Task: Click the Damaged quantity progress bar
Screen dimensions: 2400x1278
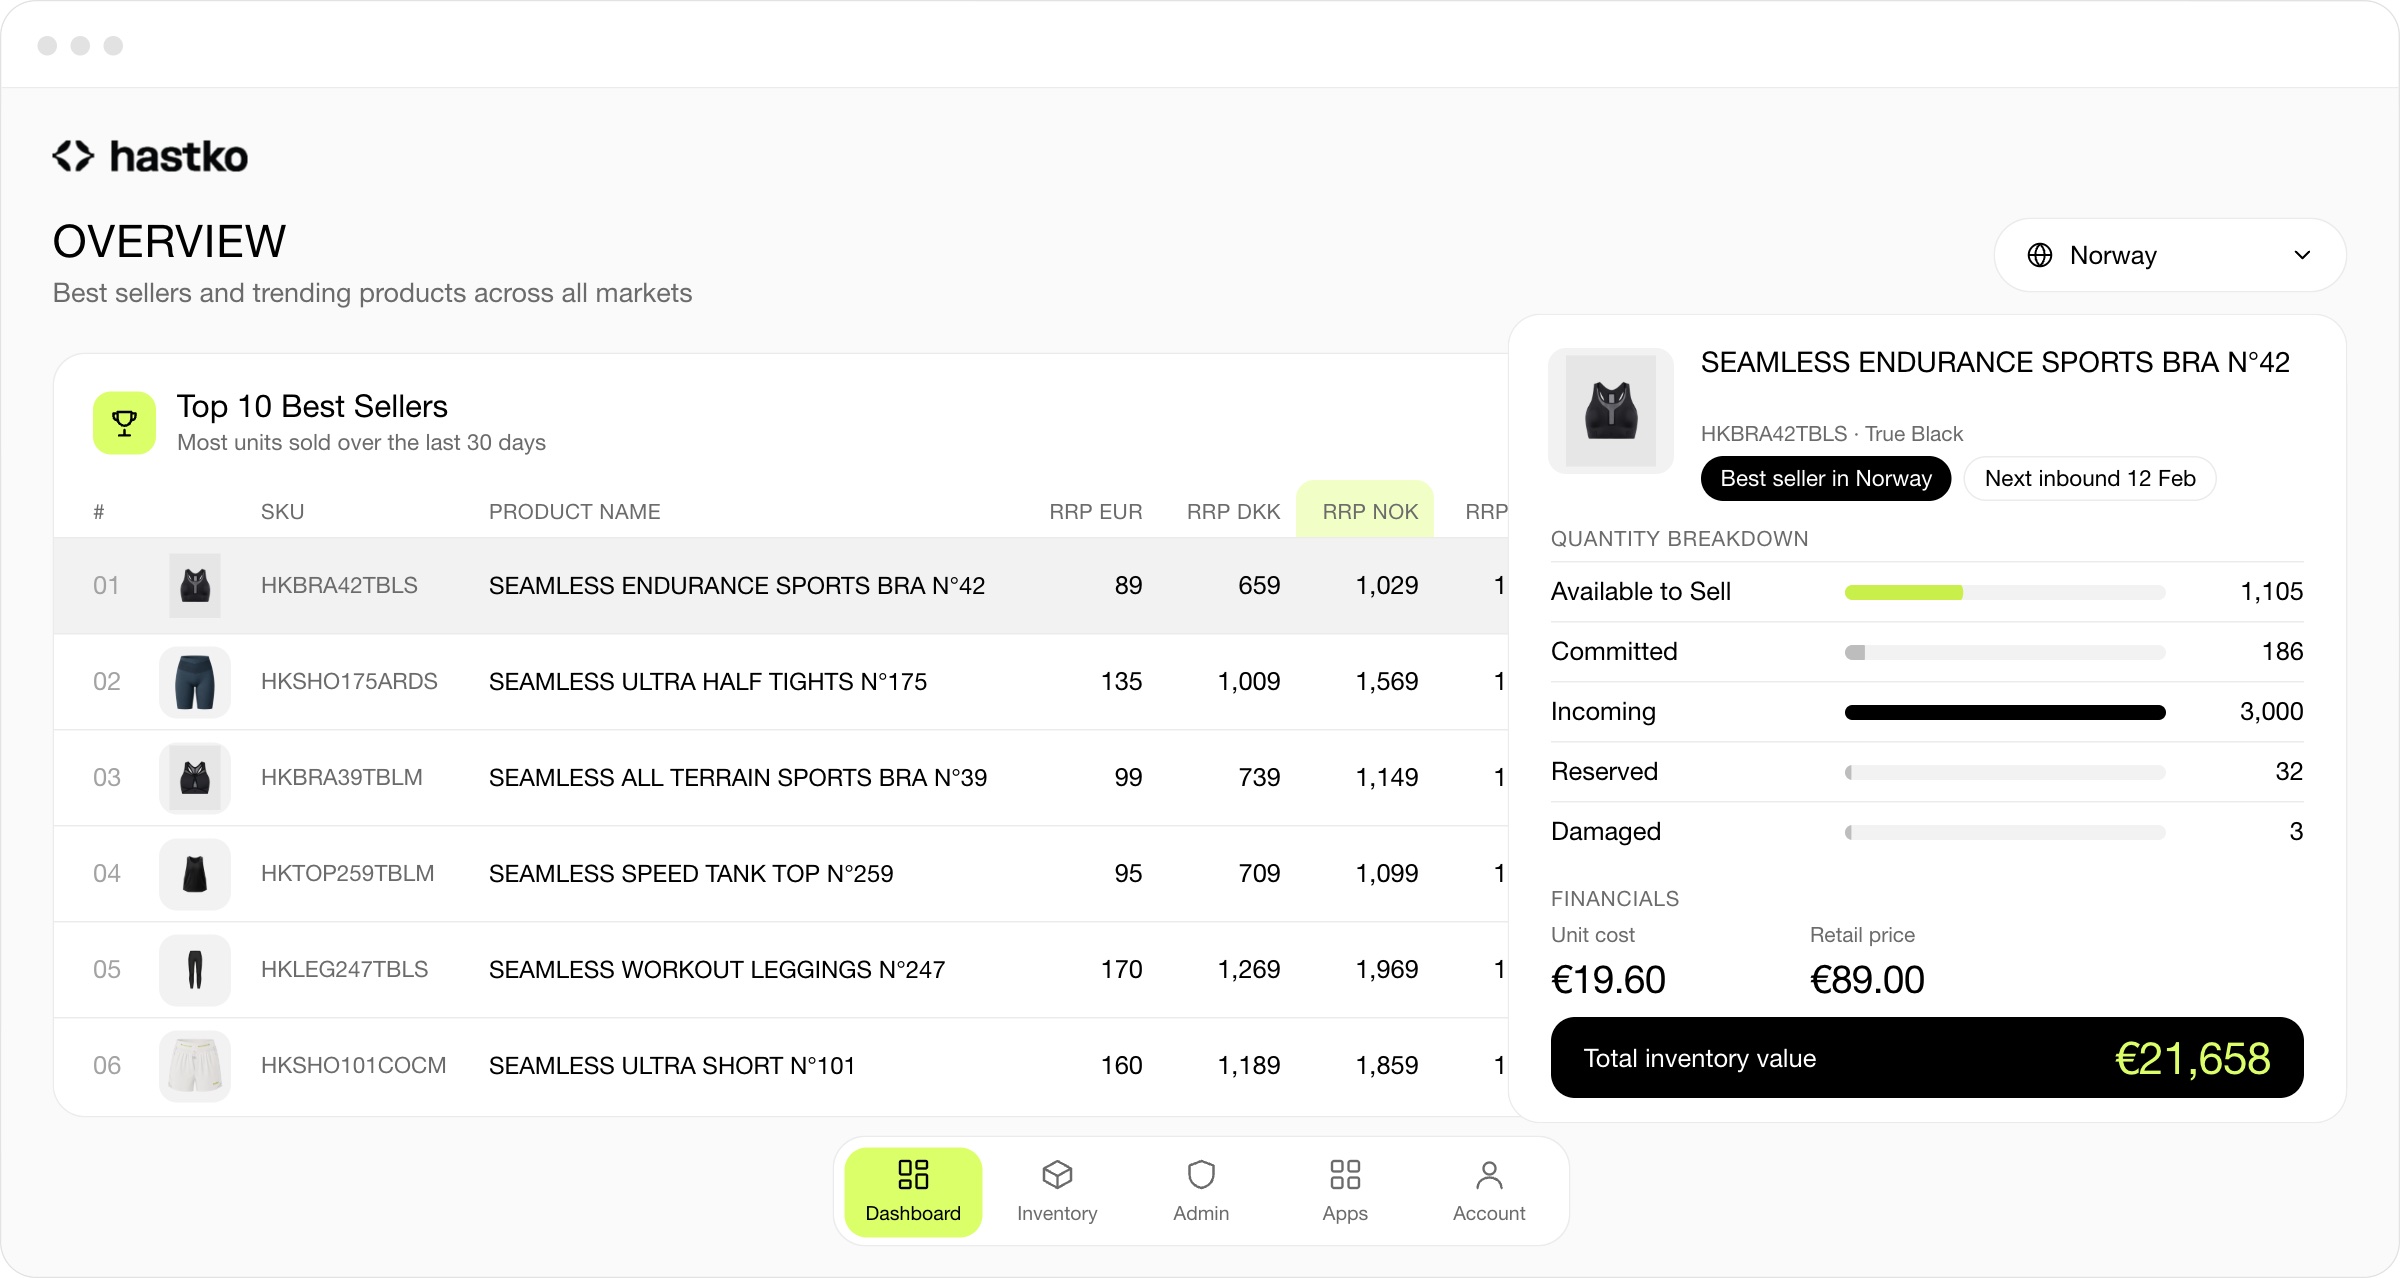Action: (2005, 832)
